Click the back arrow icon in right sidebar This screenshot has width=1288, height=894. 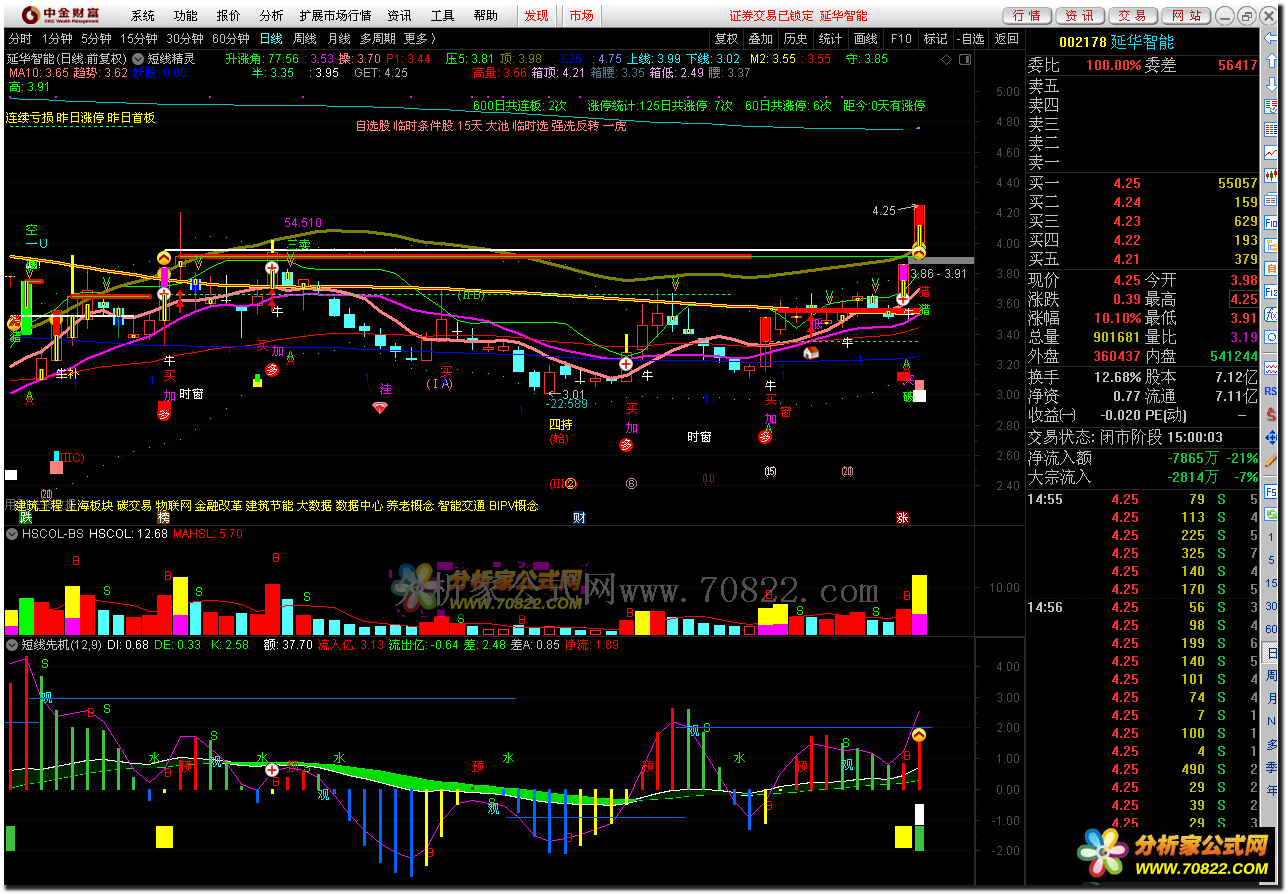(x=1271, y=38)
